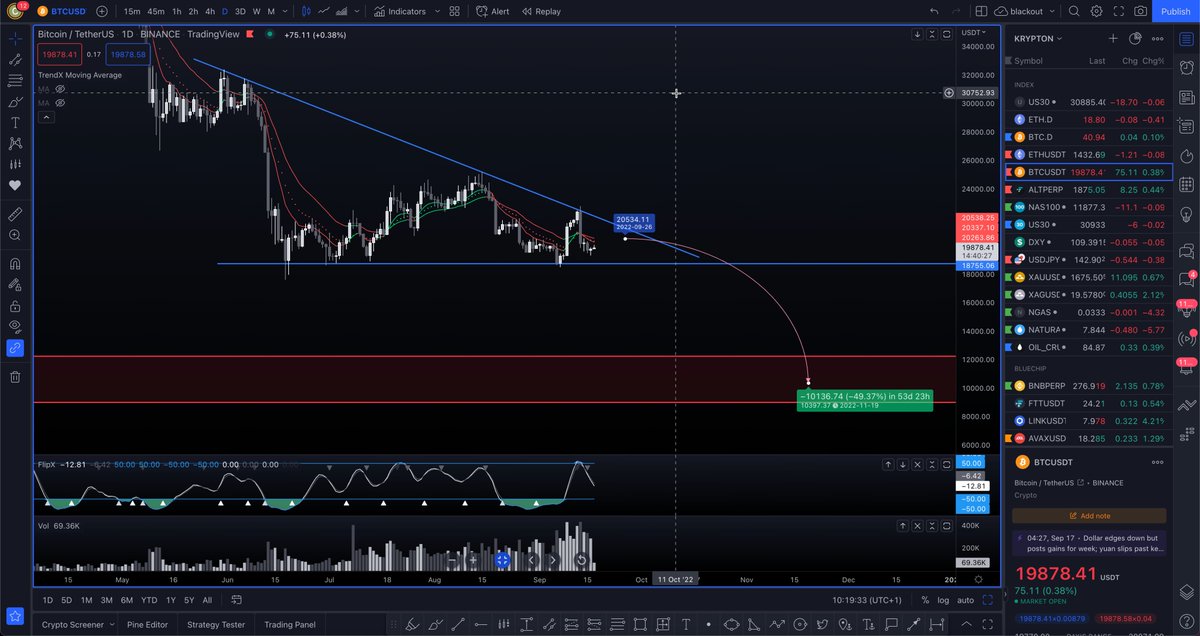Select the trend line drawing tool

coord(15,59)
